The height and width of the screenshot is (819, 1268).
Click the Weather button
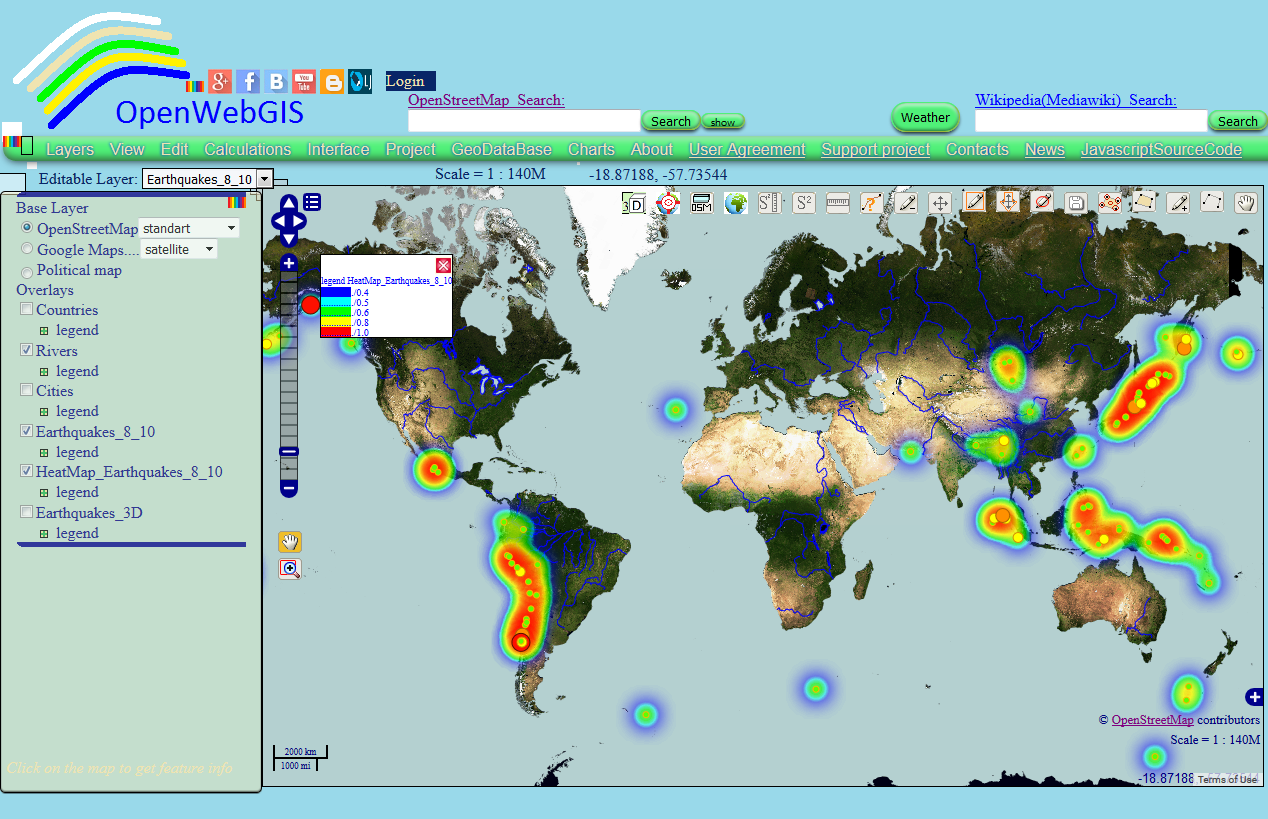coord(925,117)
